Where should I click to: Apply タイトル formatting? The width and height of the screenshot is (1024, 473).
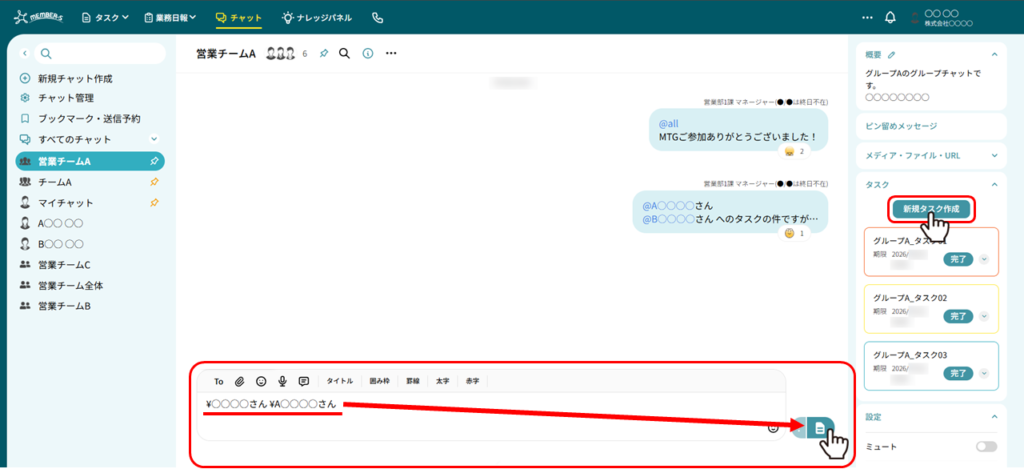pyautogui.click(x=340, y=382)
